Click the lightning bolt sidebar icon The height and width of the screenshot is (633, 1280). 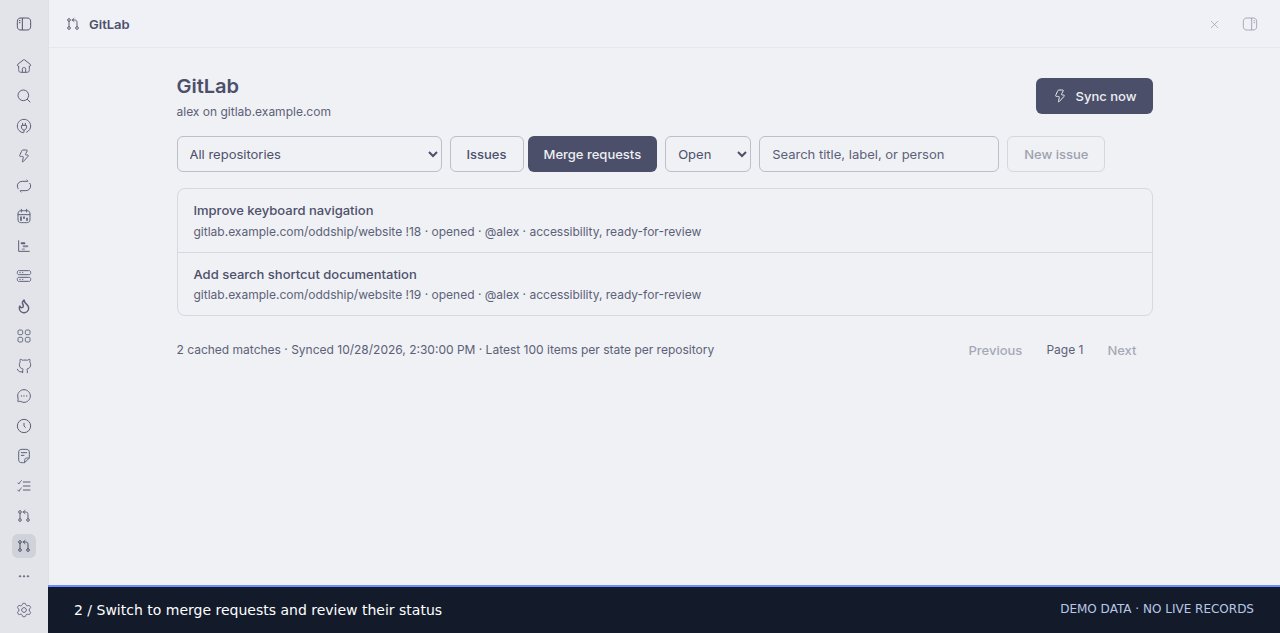coord(24,156)
